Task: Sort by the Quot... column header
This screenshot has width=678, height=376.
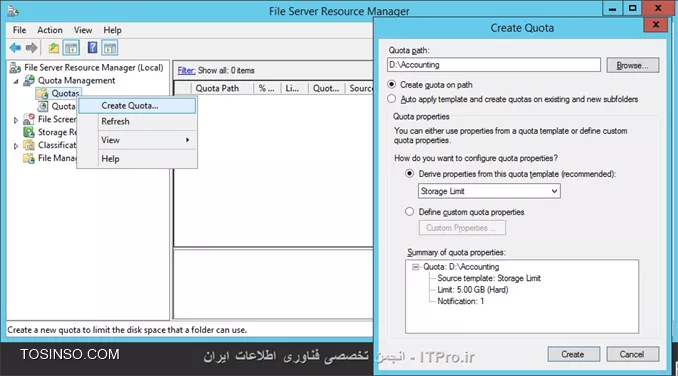Action: tap(326, 88)
